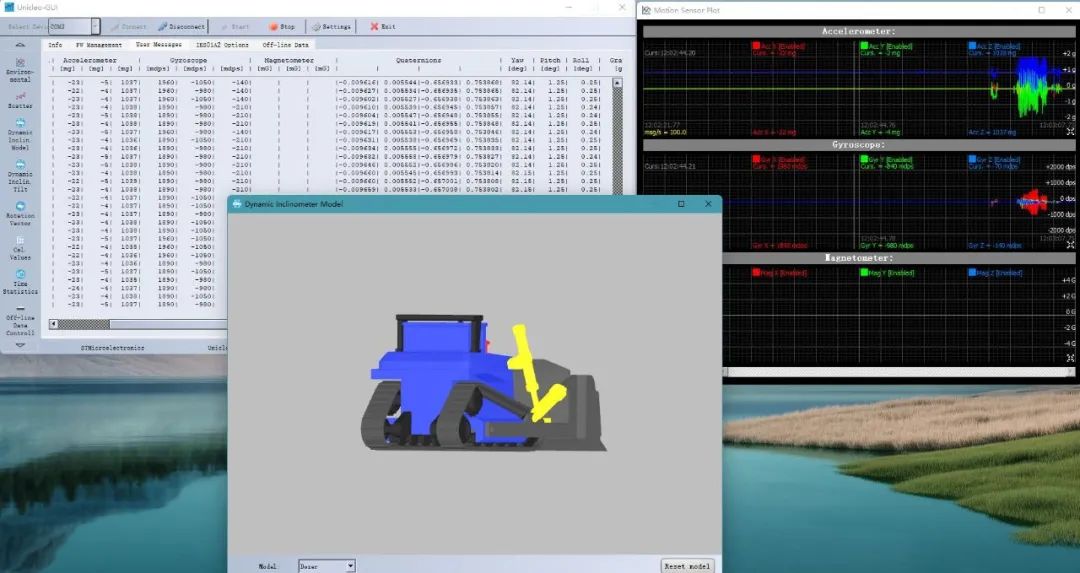The width and height of the screenshot is (1080, 573).
Task: Click the accelerometer plot fit-to-screen icon
Action: tap(1070, 131)
